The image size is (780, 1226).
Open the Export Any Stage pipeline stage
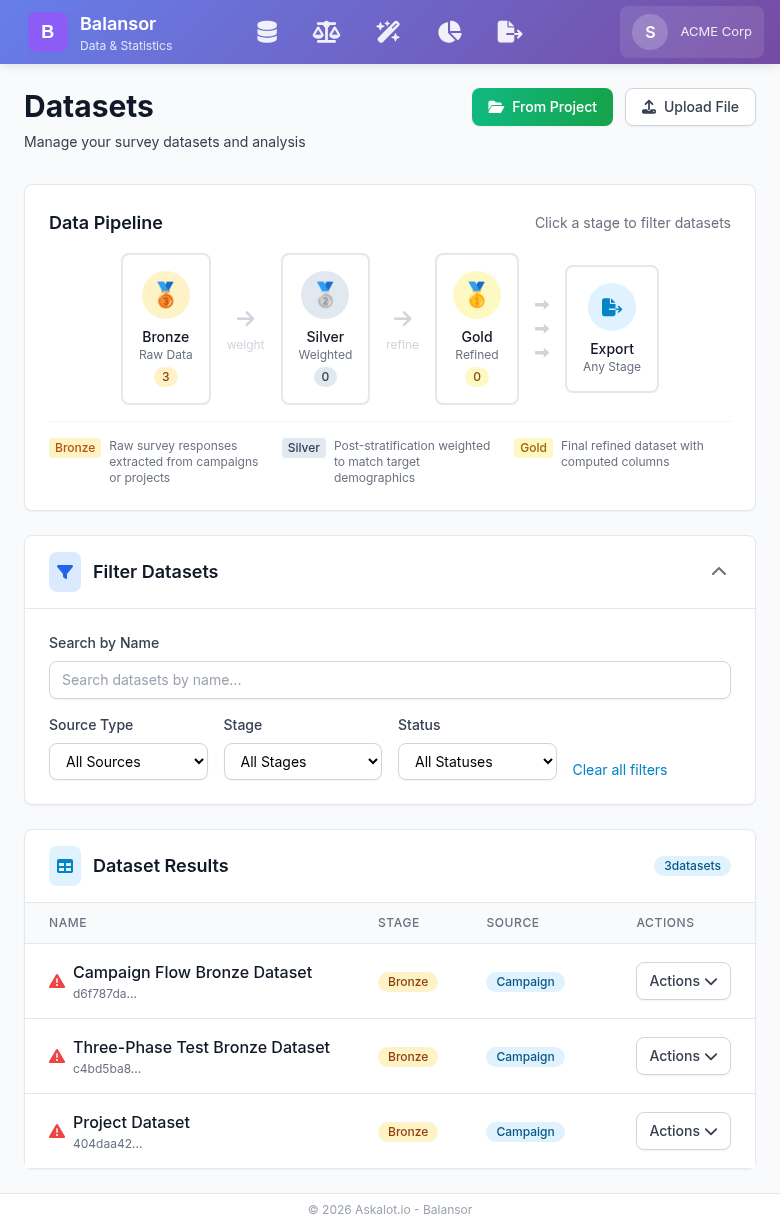coord(612,328)
